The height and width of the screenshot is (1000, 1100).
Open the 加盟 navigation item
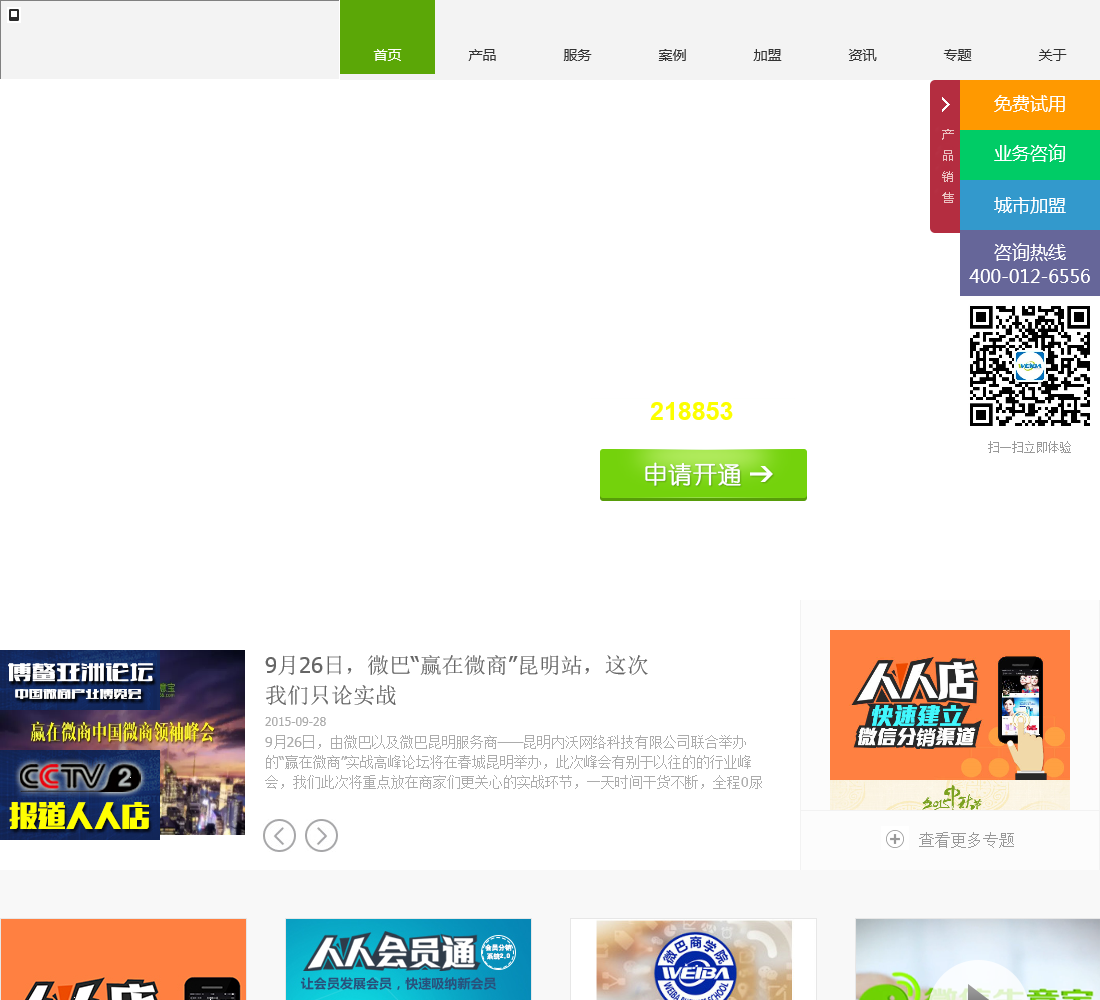[767, 55]
